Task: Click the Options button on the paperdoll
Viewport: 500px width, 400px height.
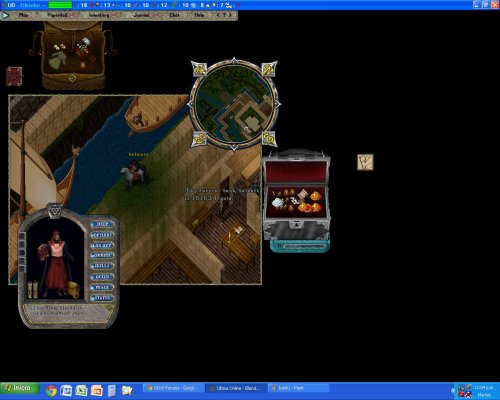Action: pos(102,235)
